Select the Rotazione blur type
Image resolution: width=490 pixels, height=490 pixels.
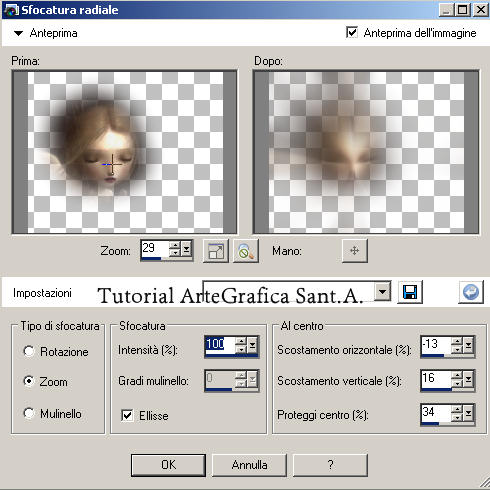[x=29, y=351]
